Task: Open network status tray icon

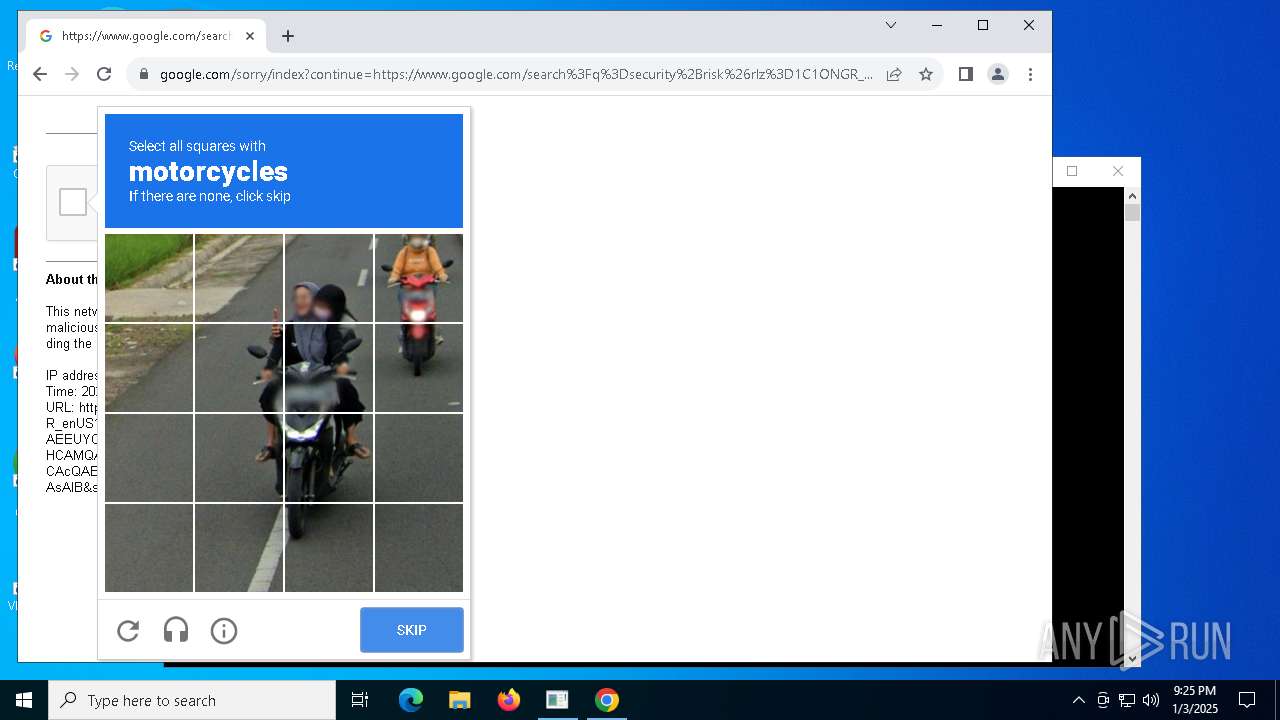Action: [1127, 700]
